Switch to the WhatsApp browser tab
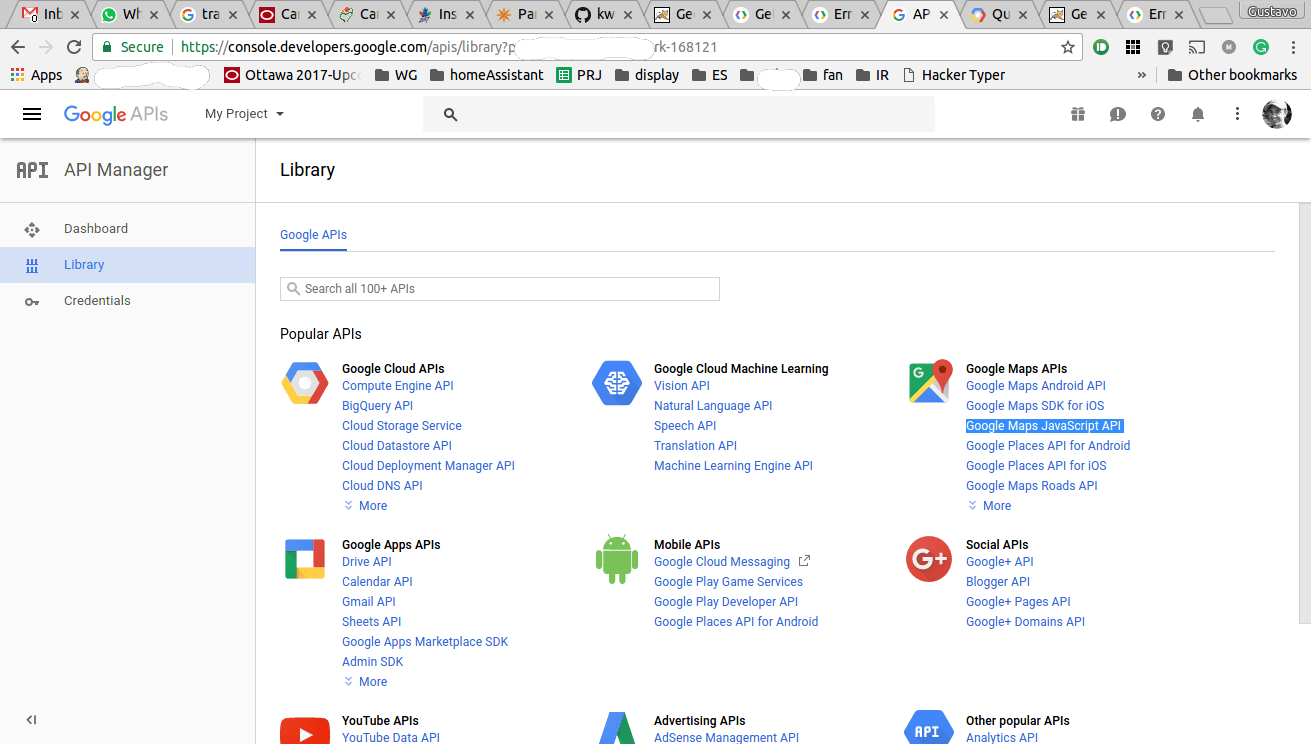 128,15
